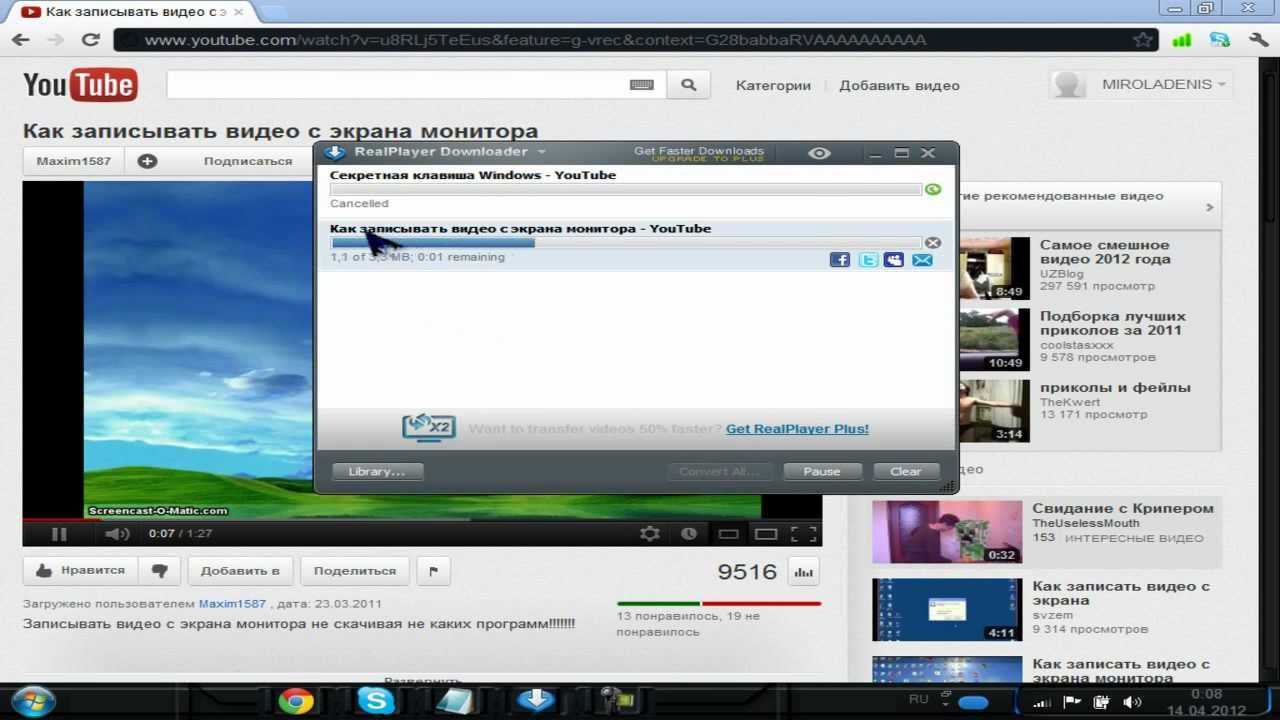Share the download on Facebook
The width and height of the screenshot is (1280, 720).
click(840, 260)
